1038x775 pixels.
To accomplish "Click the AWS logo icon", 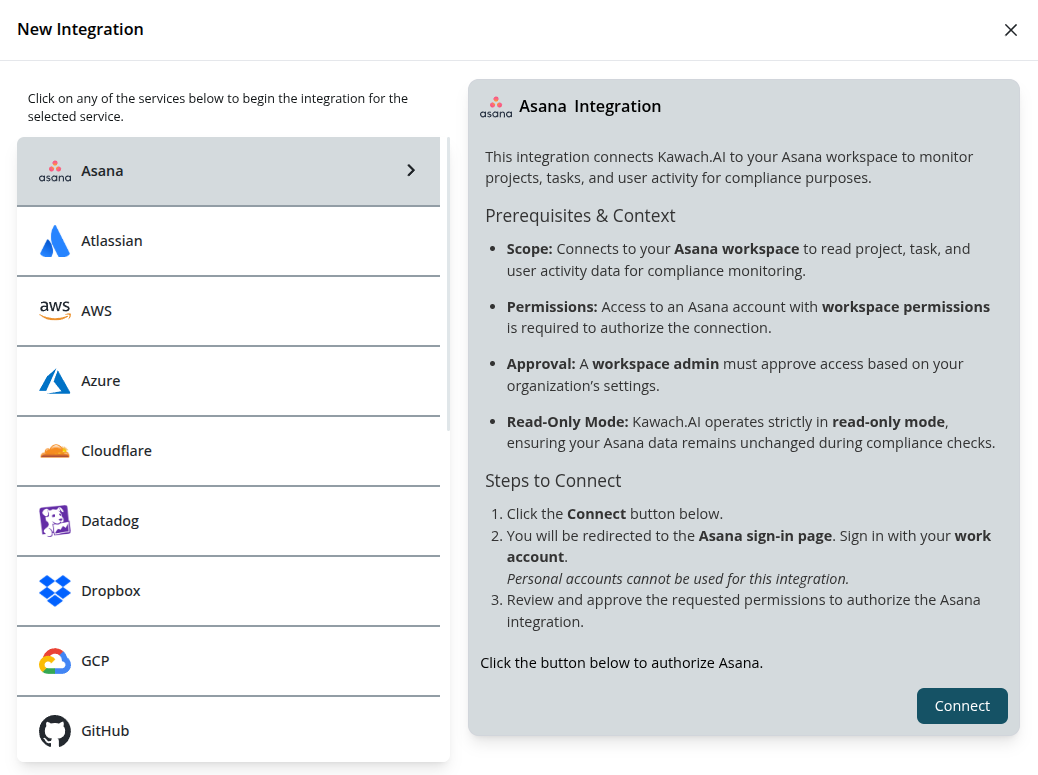I will (55, 311).
